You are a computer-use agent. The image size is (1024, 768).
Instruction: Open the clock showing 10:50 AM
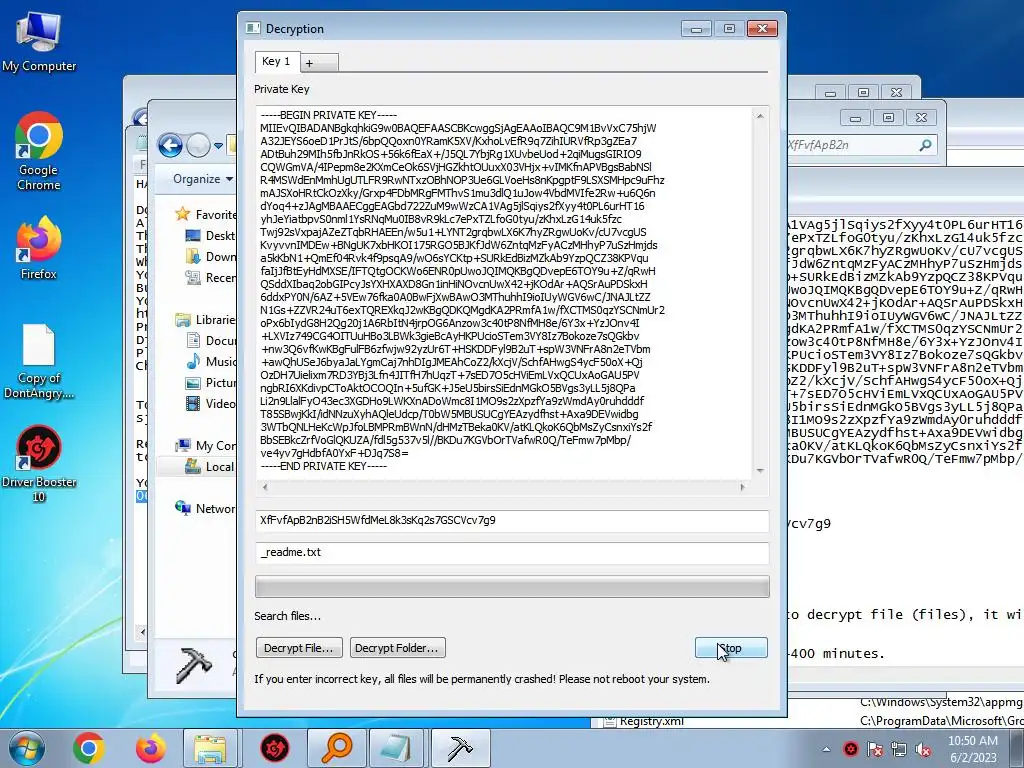972,748
